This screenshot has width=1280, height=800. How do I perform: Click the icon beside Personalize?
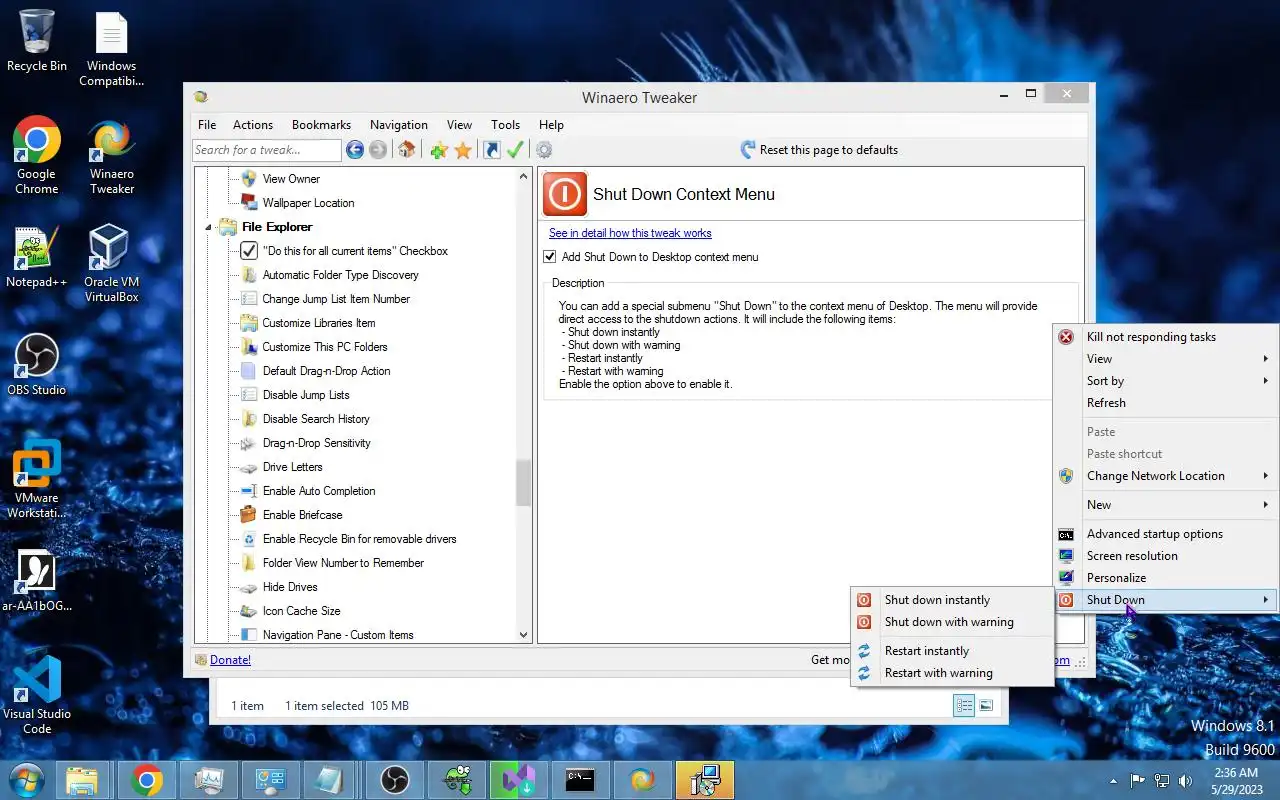click(x=1066, y=578)
